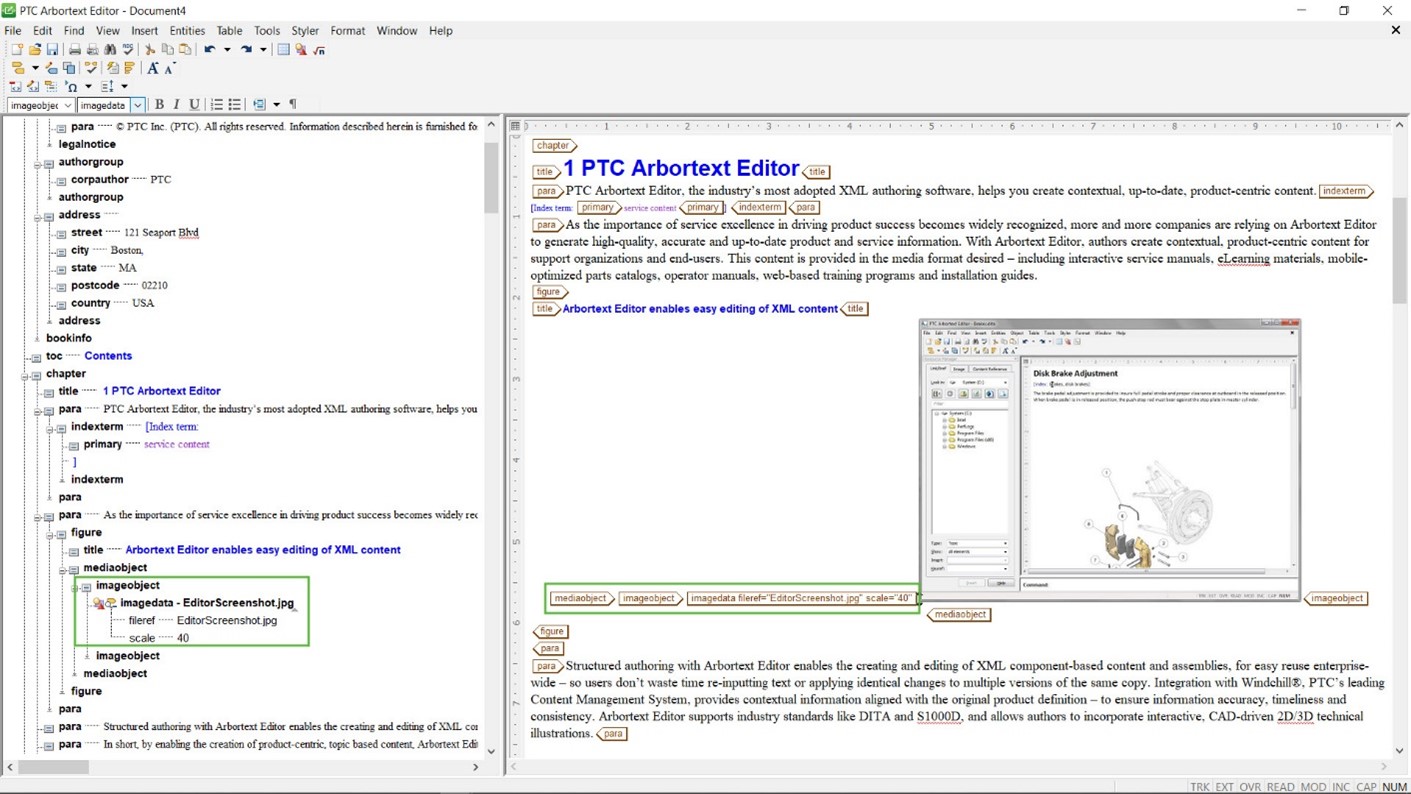
Task: Collapse the mediaobject node in the tree
Action: click(x=62, y=568)
